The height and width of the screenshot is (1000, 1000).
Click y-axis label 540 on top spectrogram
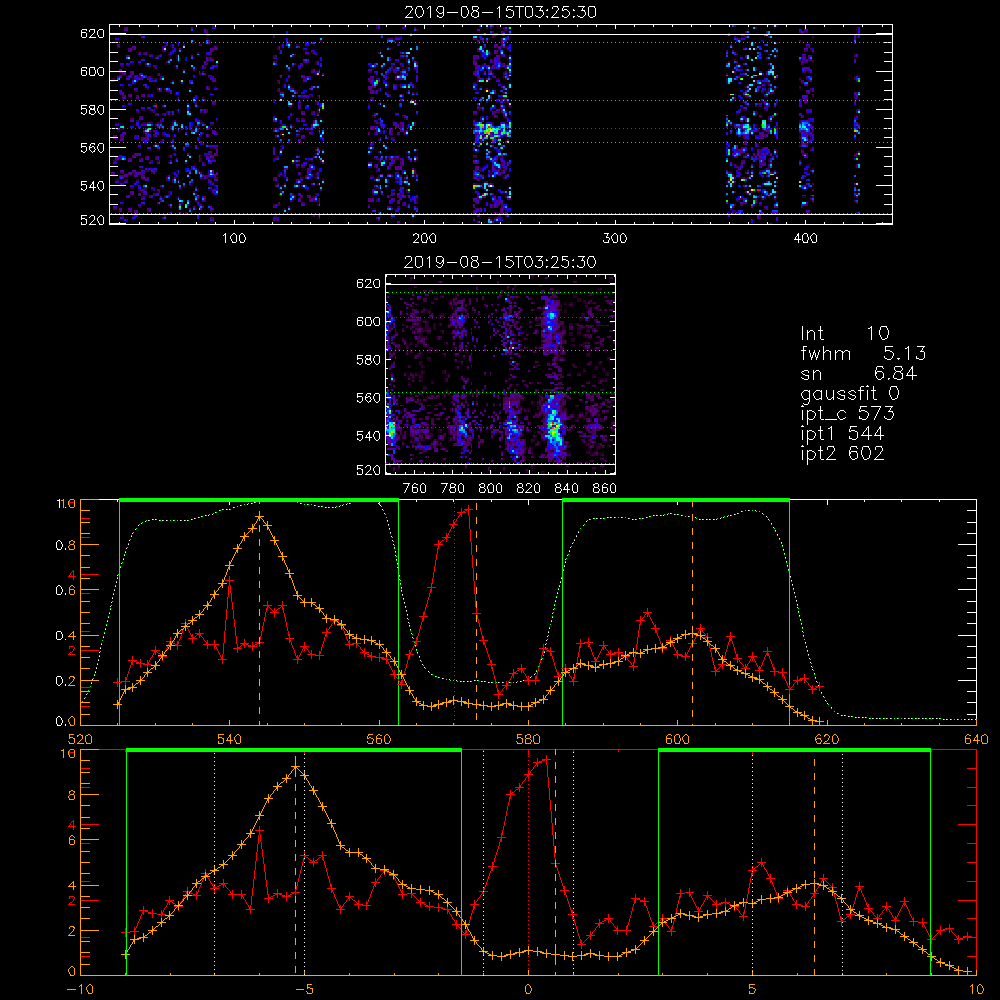[x=92, y=186]
